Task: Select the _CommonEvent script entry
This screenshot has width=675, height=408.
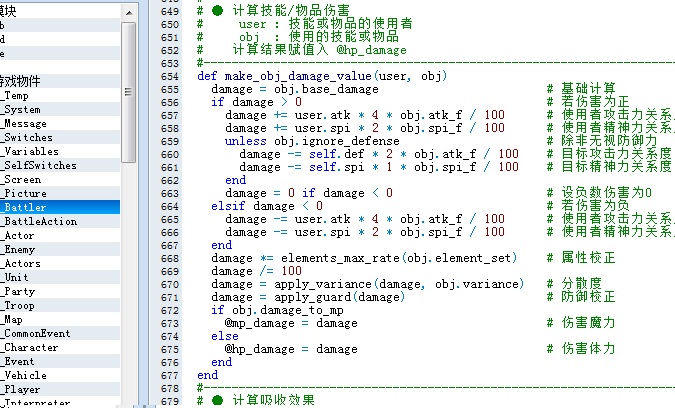Action: pyautogui.click(x=60, y=333)
